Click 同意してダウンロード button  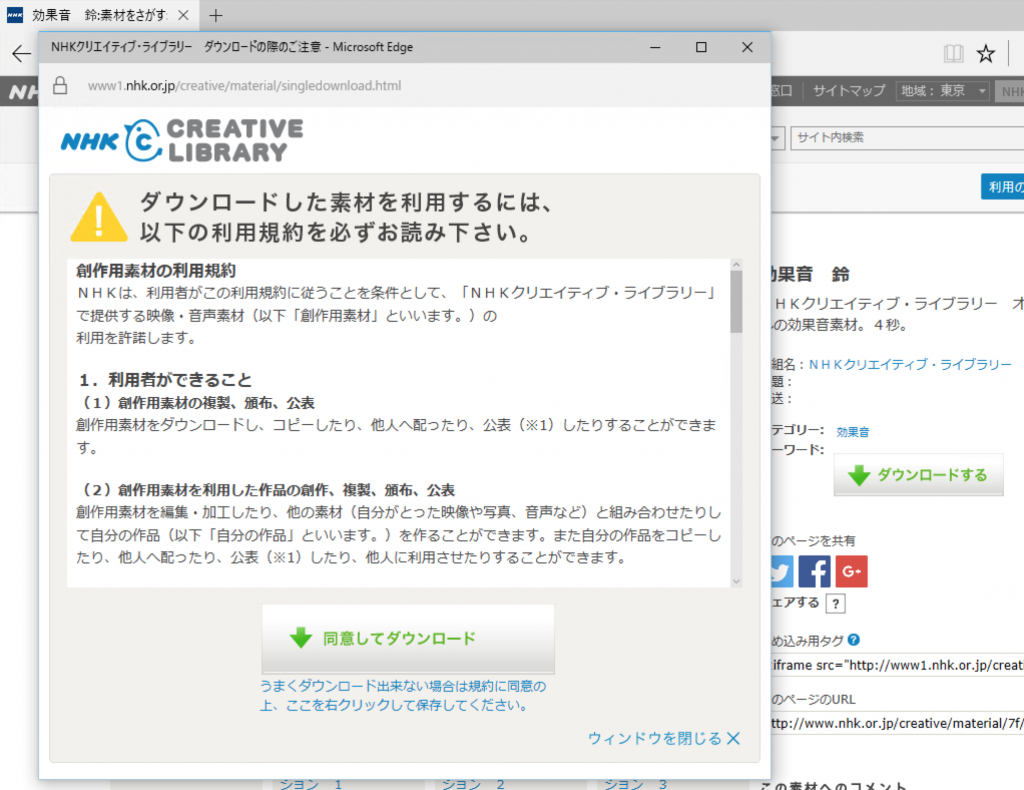[408, 639]
